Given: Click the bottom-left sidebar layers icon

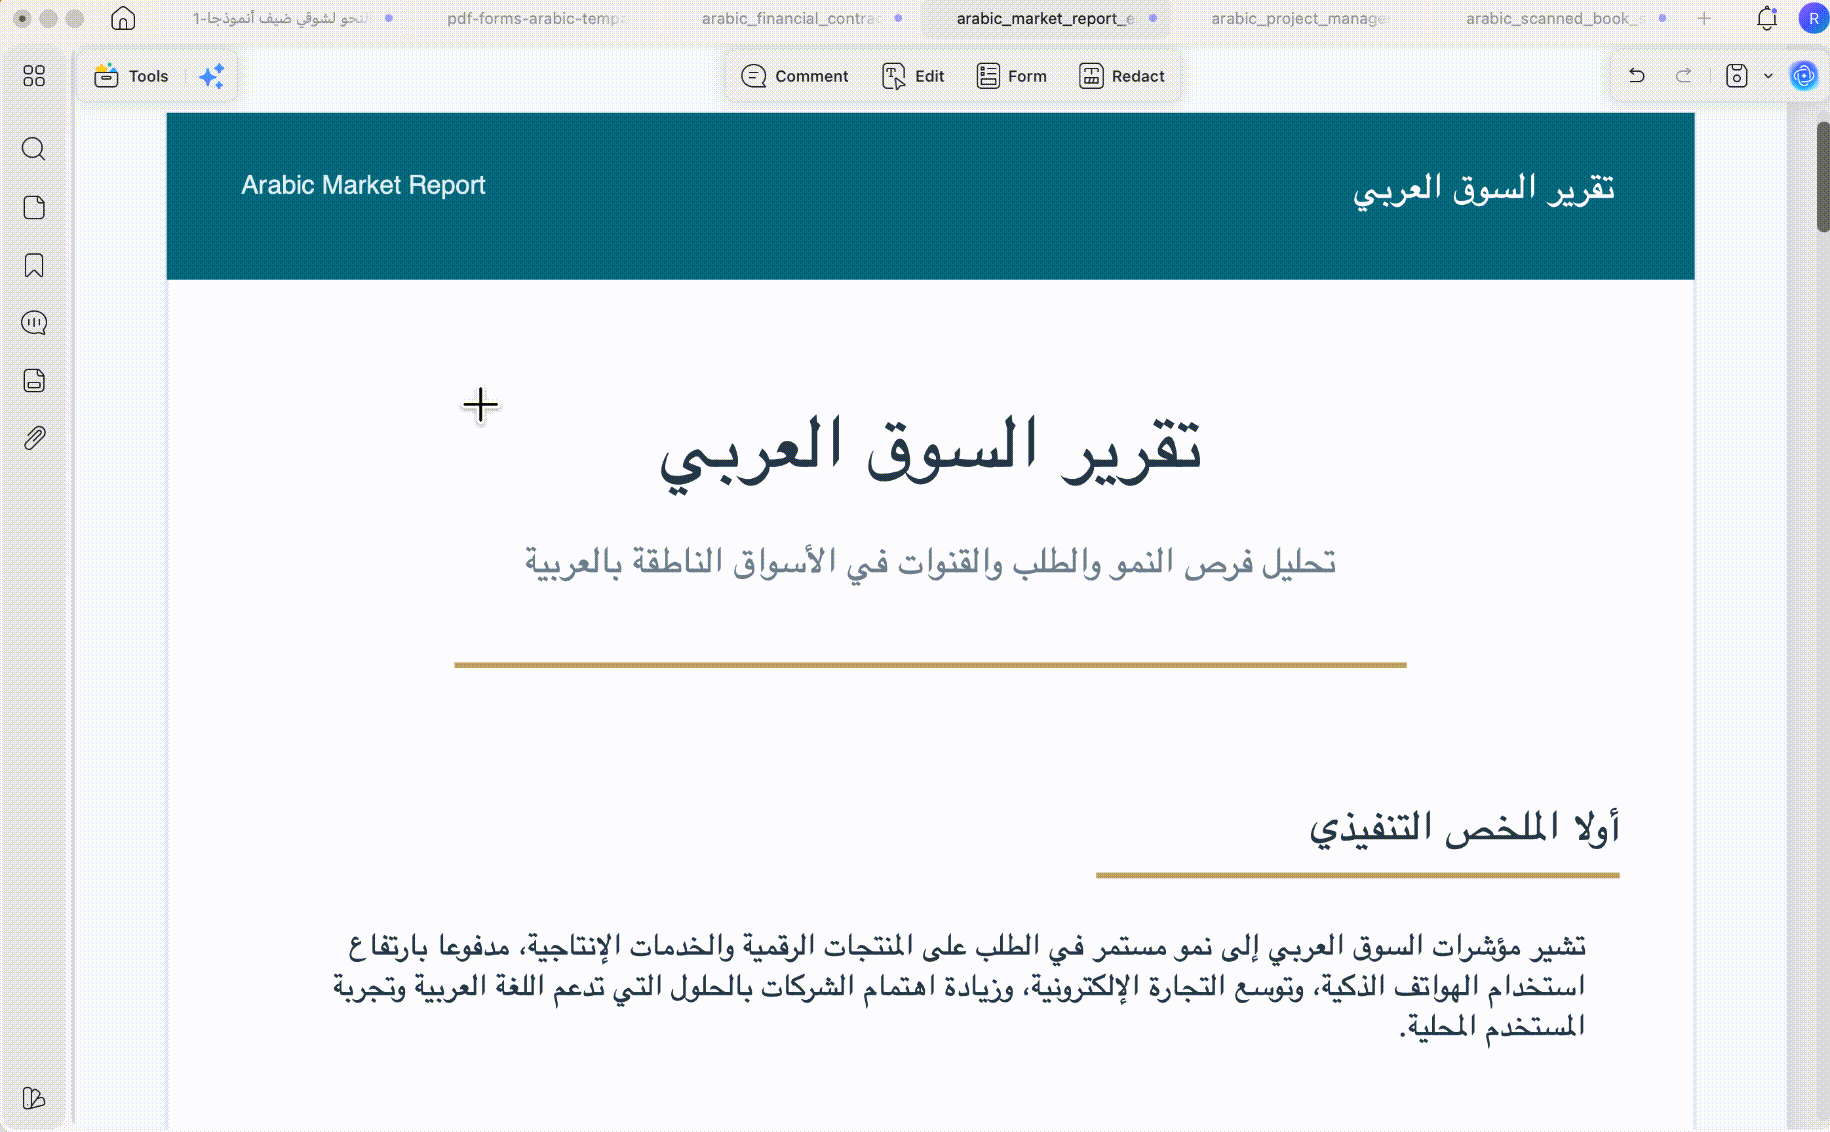Looking at the screenshot, I should point(34,1098).
